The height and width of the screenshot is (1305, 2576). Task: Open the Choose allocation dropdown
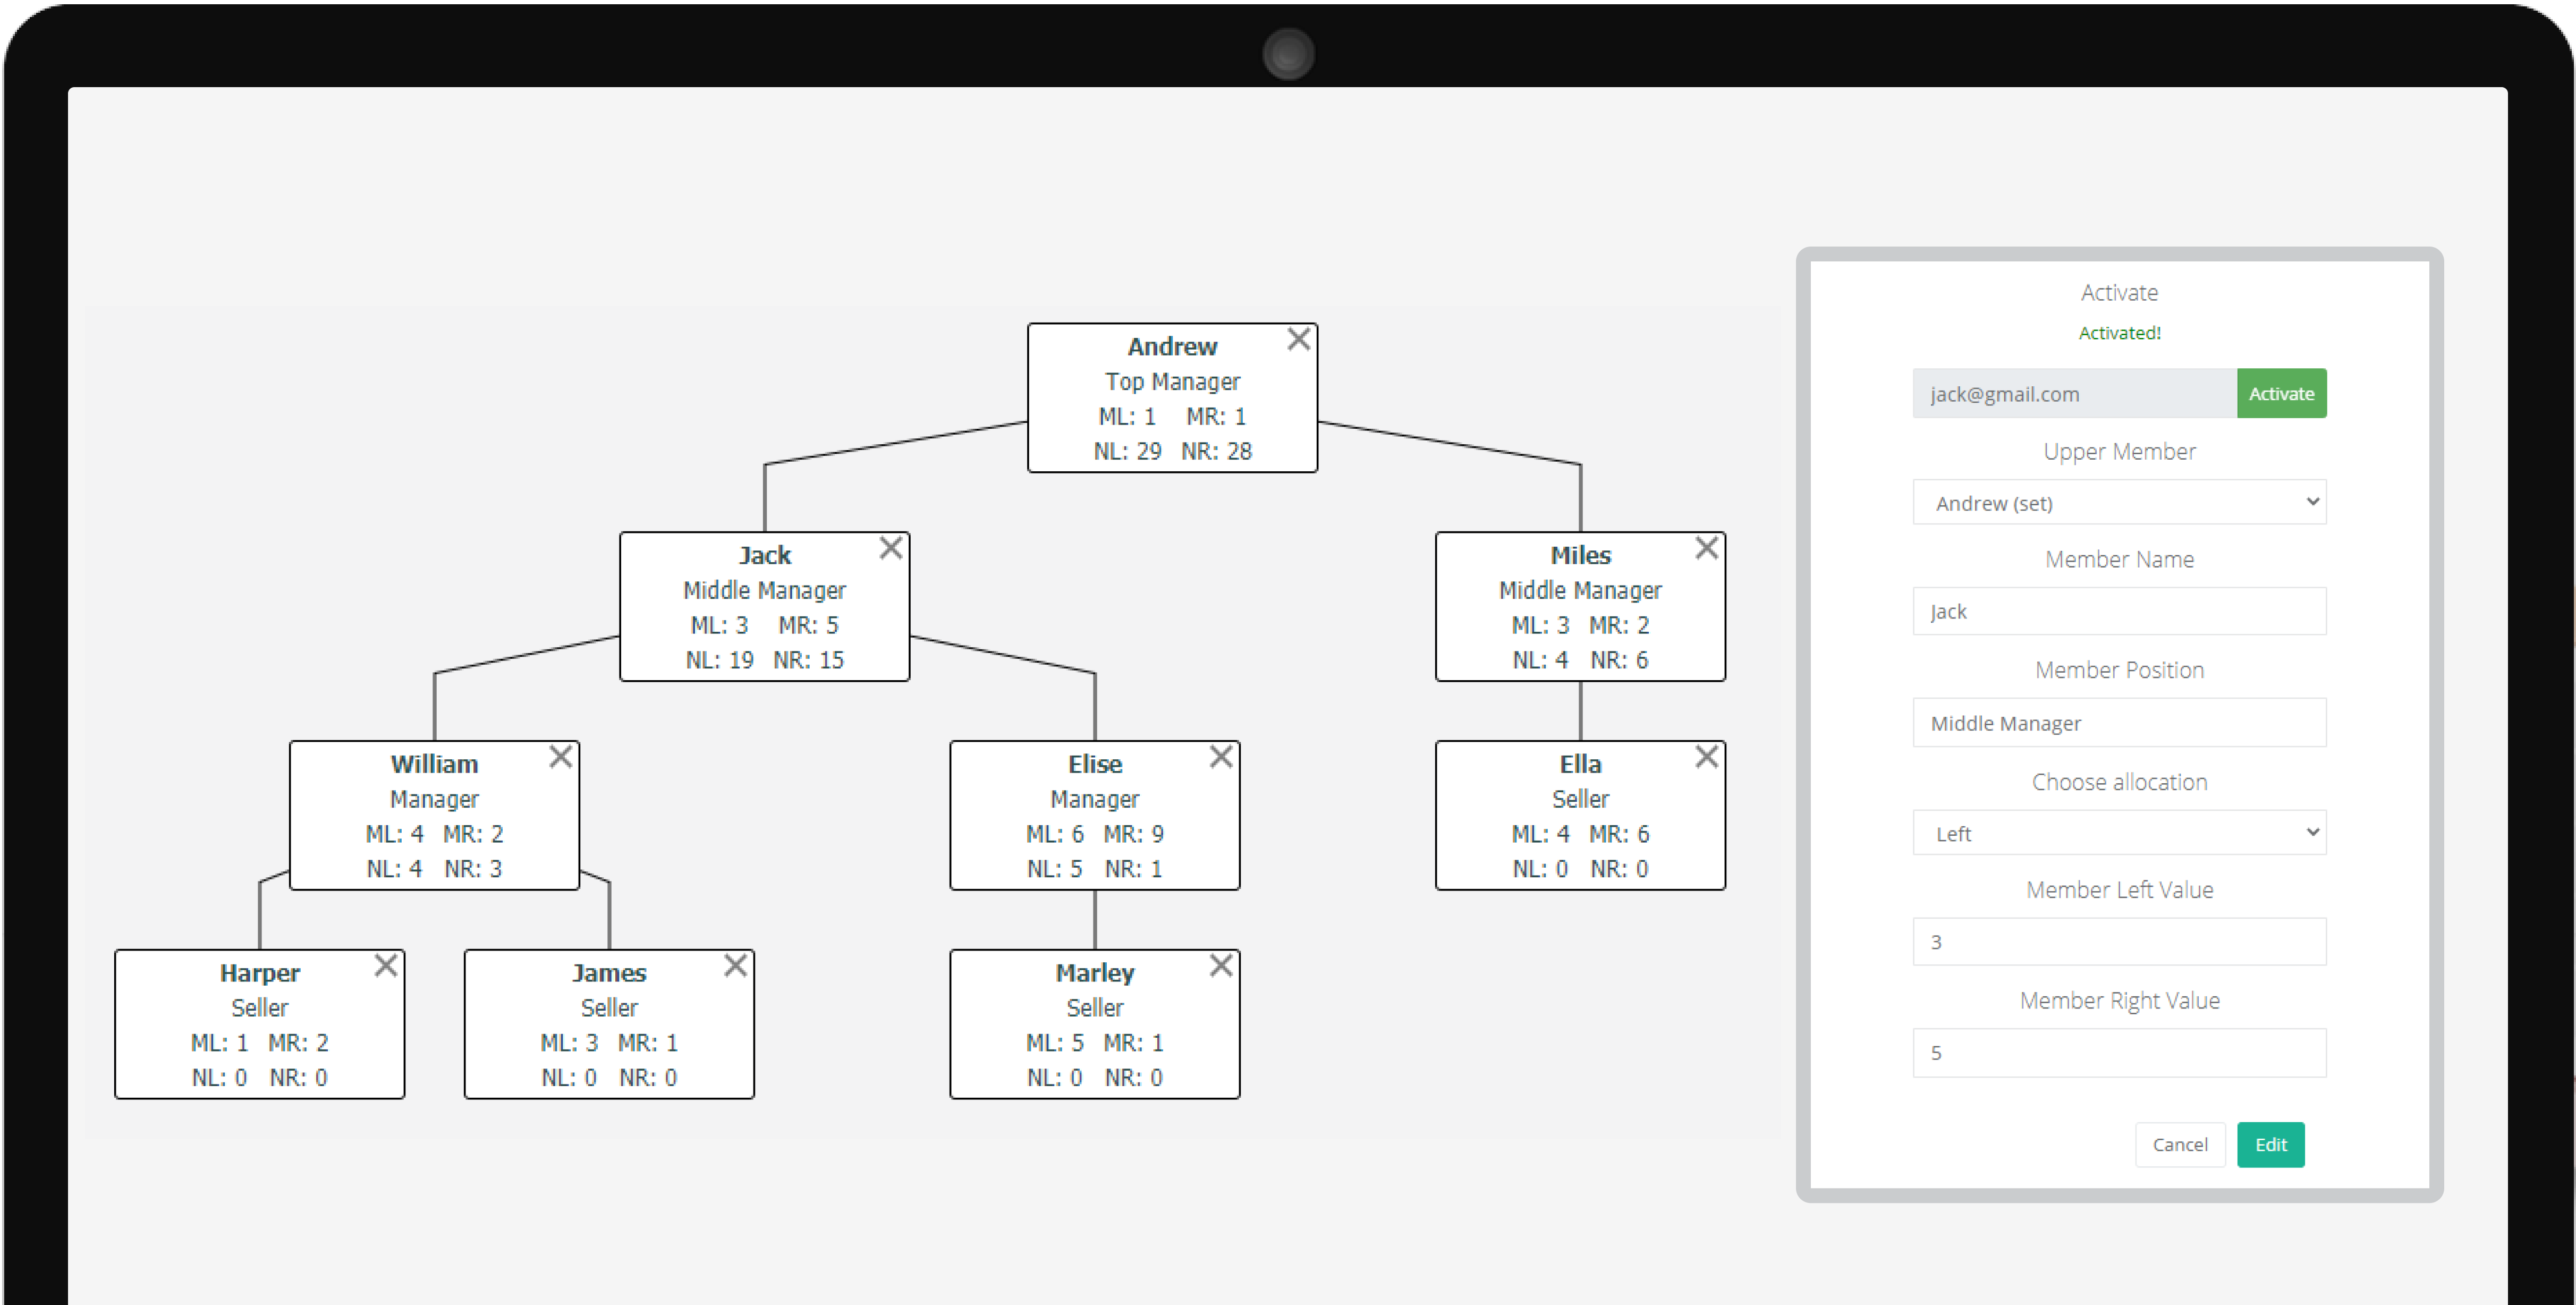2119,833
